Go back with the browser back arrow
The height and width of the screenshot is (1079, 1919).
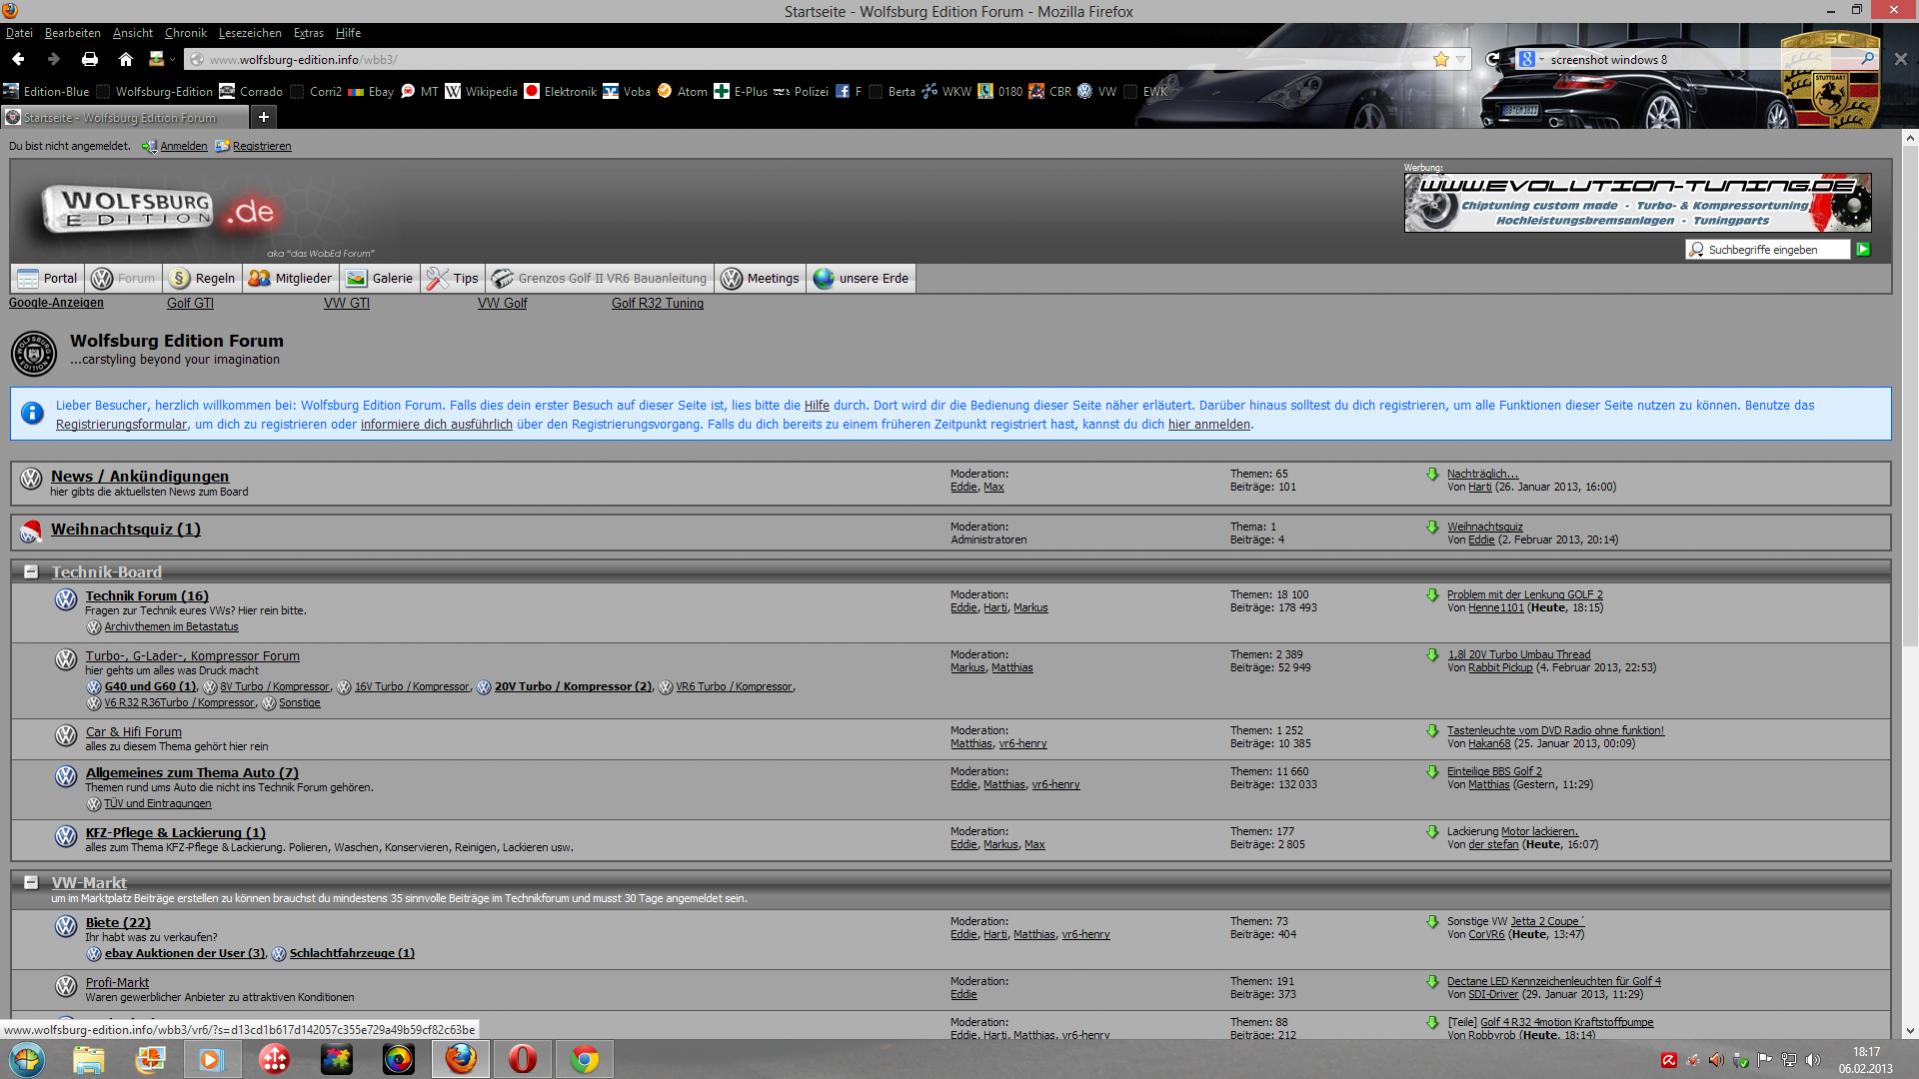tap(18, 59)
